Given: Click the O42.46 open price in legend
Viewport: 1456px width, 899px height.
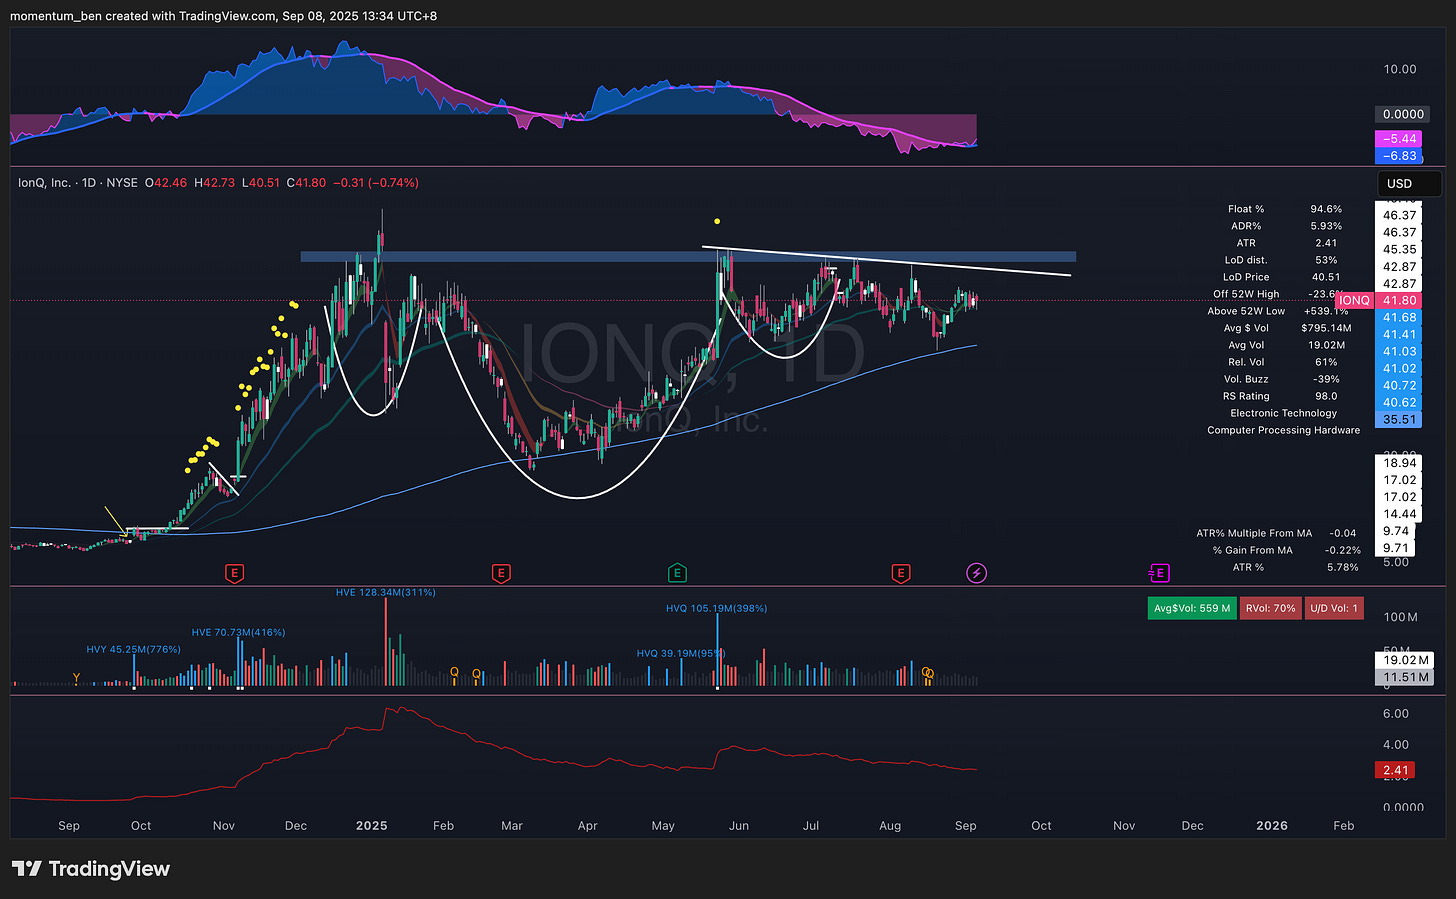Looking at the screenshot, I should (166, 183).
